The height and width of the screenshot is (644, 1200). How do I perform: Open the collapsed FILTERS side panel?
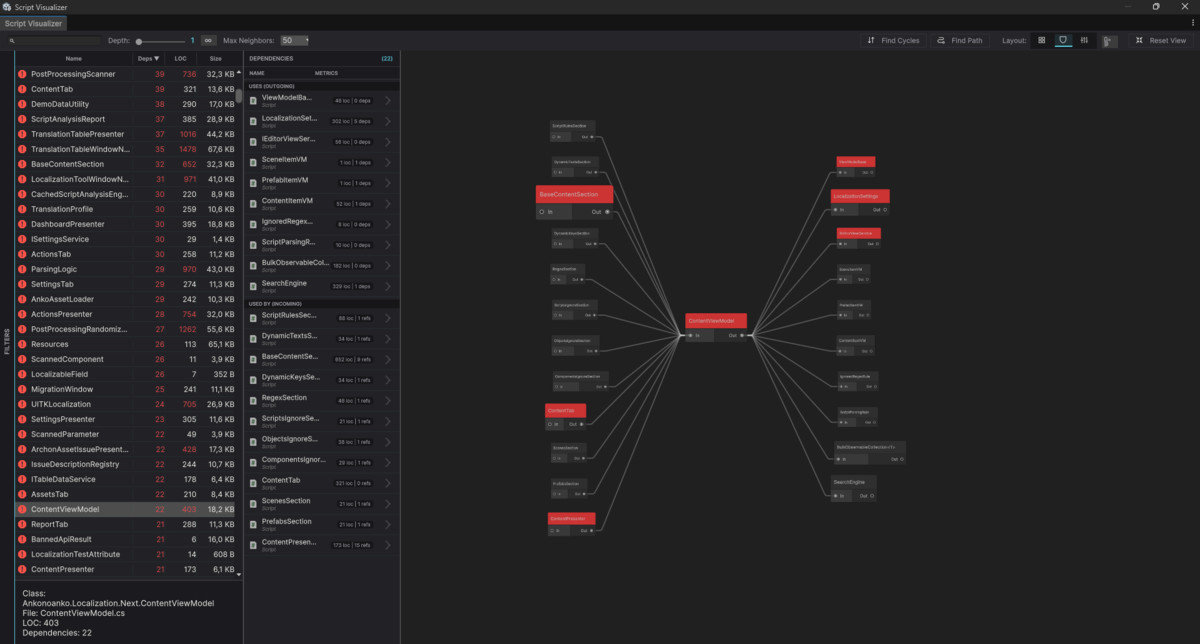pyautogui.click(x=7, y=341)
